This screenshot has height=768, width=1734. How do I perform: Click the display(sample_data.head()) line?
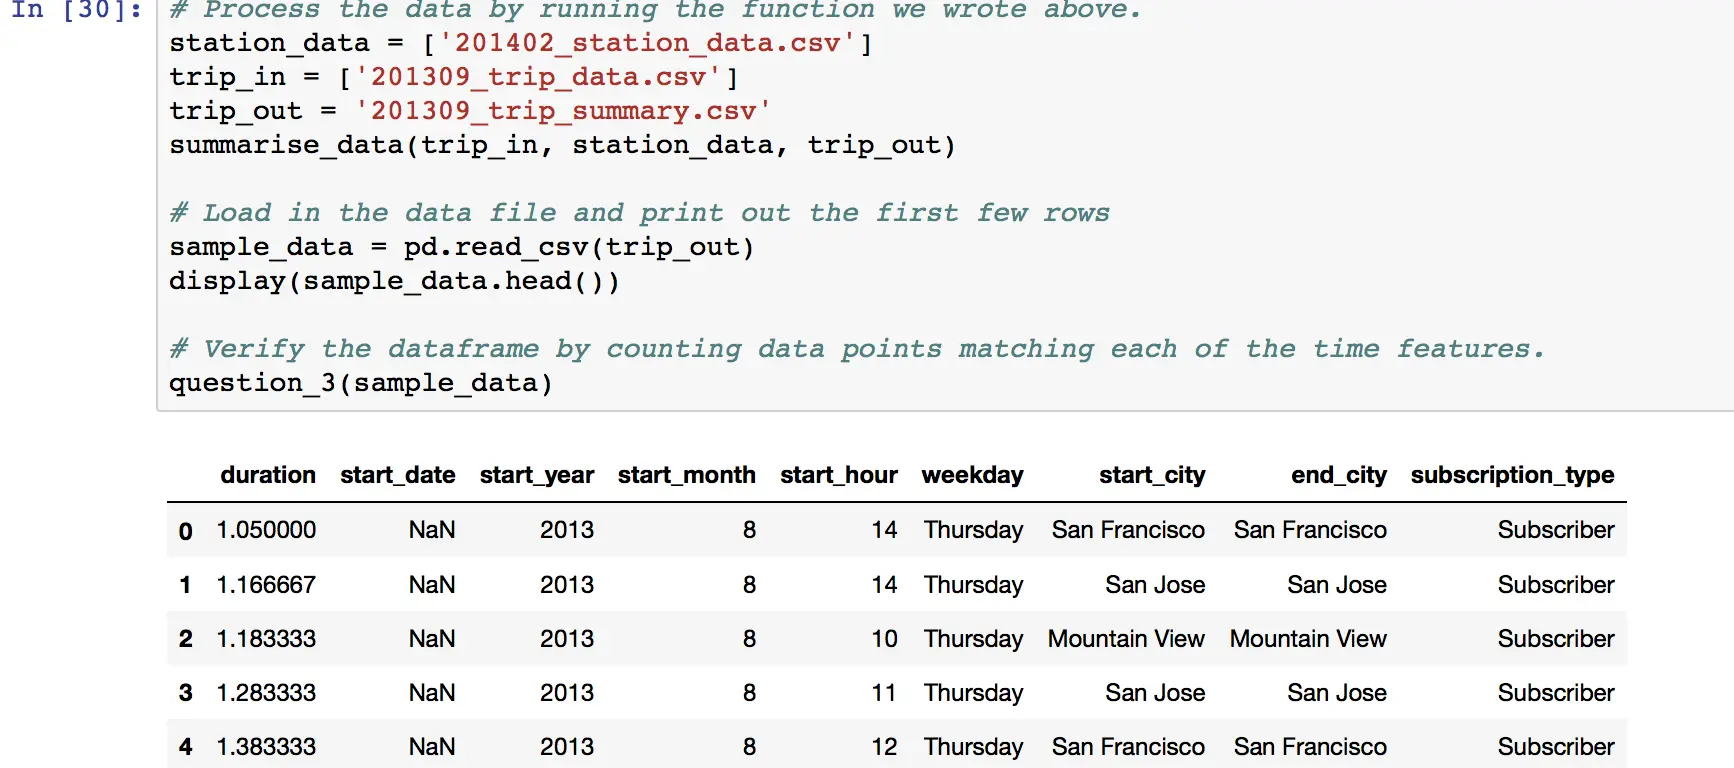pyautogui.click(x=394, y=282)
